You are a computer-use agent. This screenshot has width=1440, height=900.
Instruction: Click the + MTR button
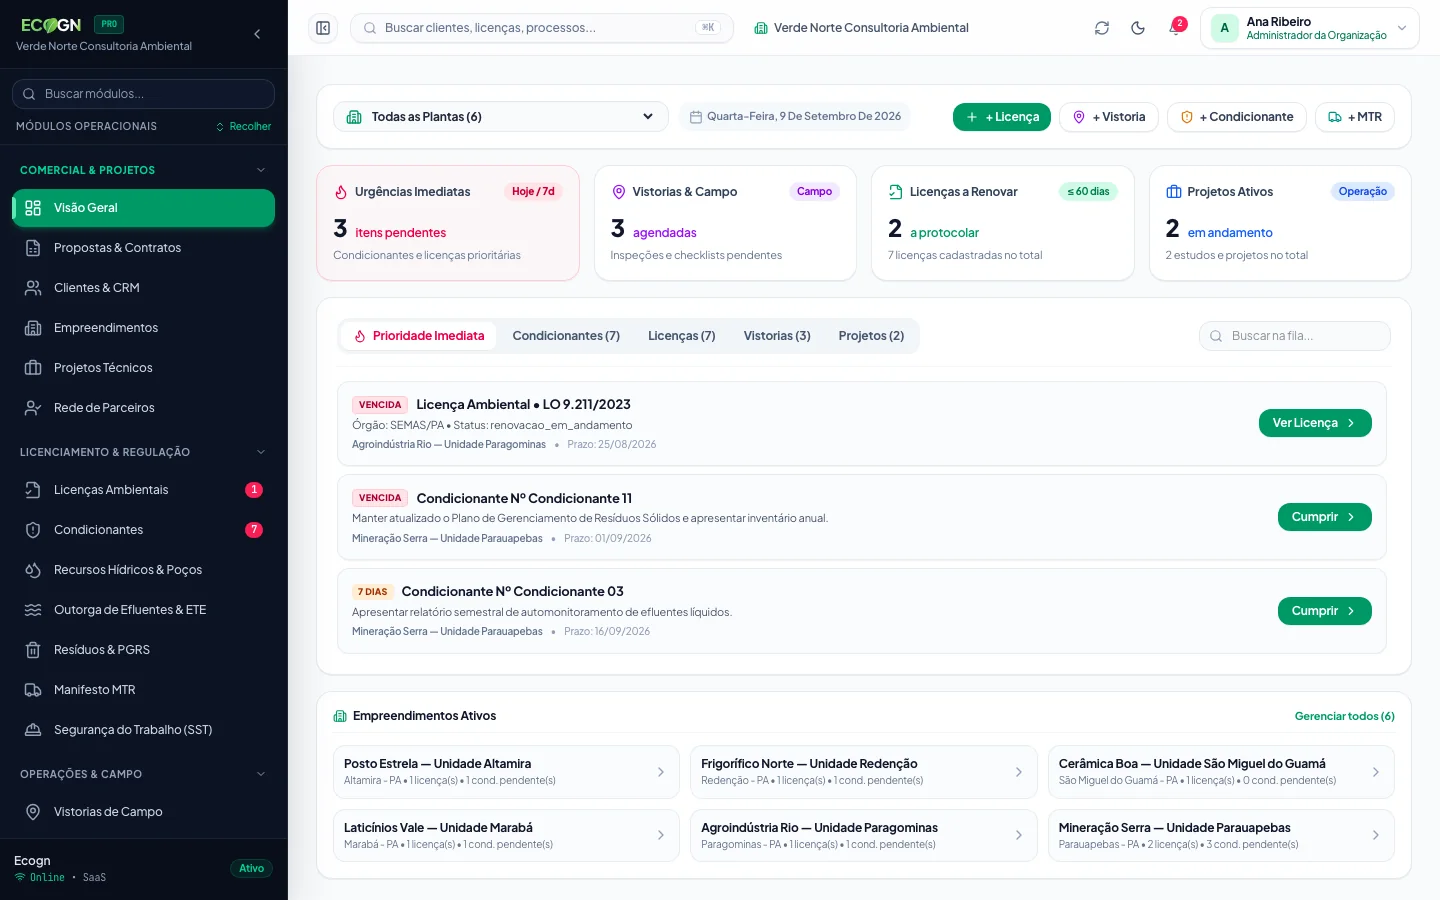point(1355,117)
